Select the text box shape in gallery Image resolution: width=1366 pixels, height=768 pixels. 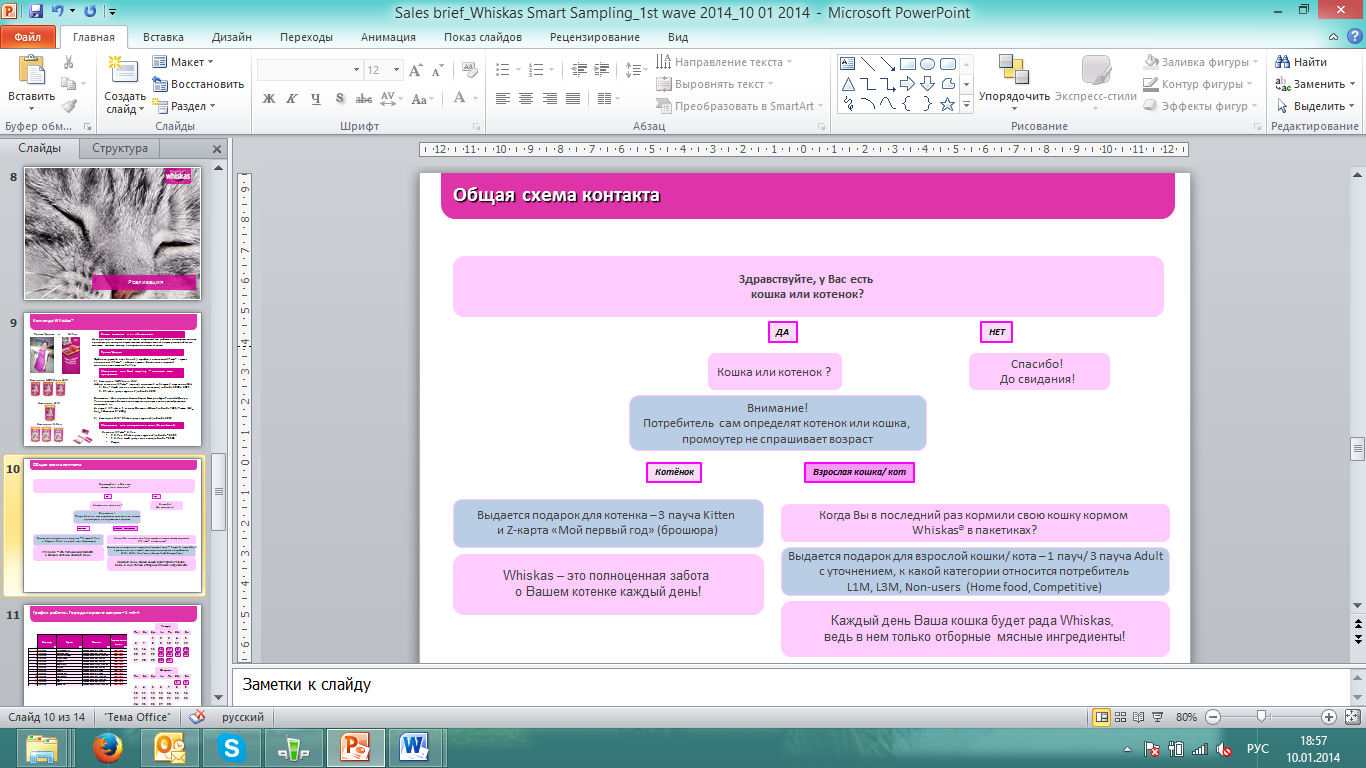pyautogui.click(x=848, y=64)
